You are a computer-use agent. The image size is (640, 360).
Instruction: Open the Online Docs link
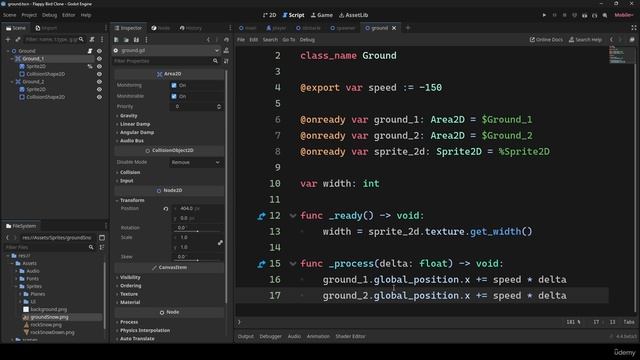(x=546, y=40)
